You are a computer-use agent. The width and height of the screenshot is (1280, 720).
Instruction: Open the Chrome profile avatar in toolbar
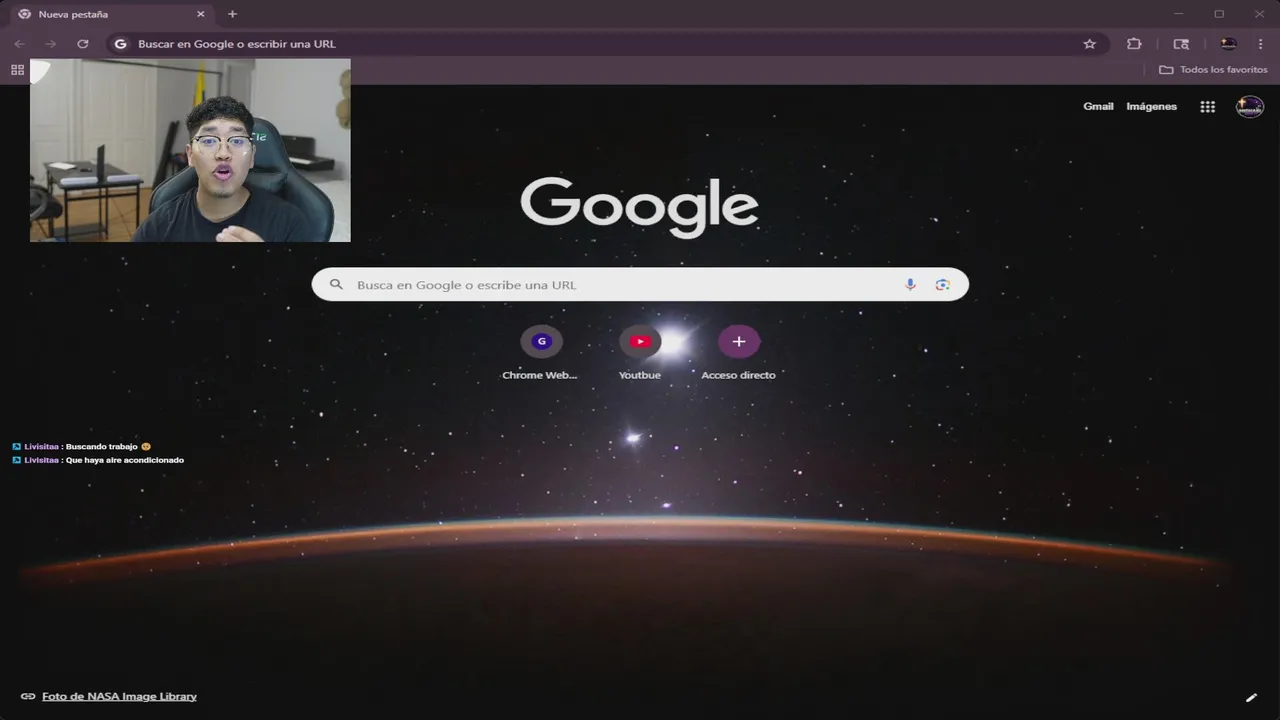(1229, 44)
